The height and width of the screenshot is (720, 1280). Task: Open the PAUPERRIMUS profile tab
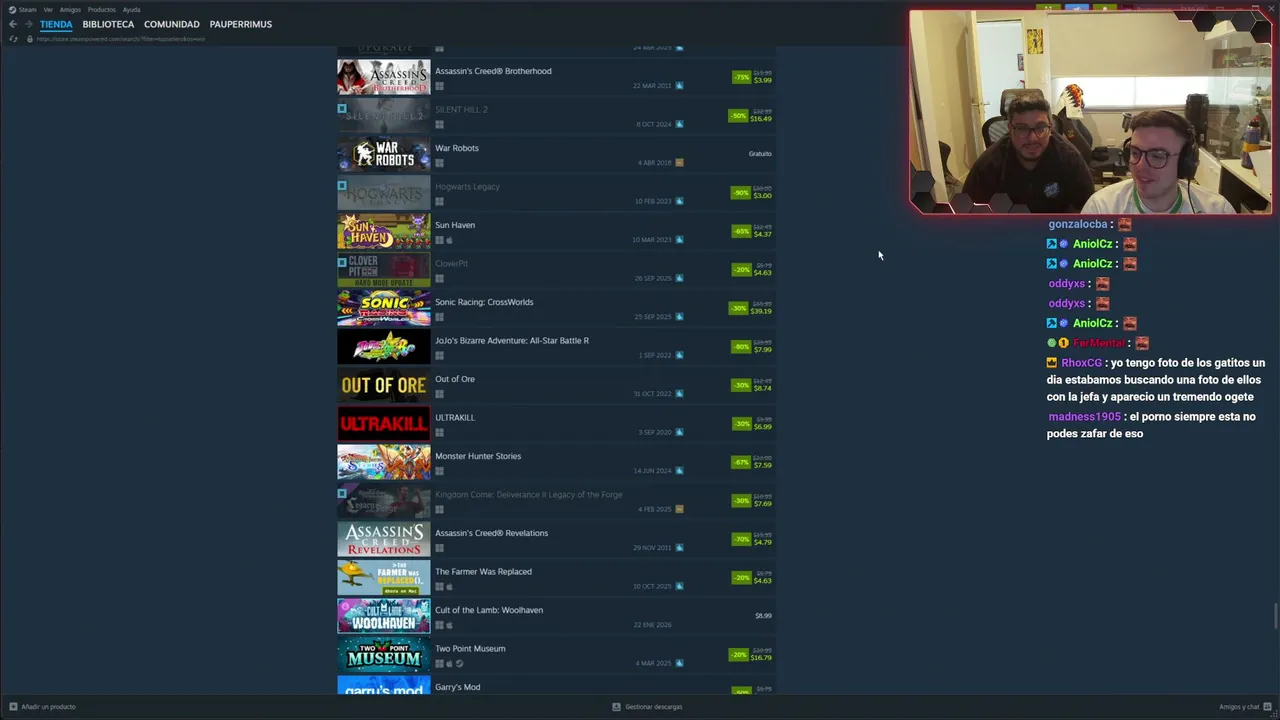click(x=241, y=24)
